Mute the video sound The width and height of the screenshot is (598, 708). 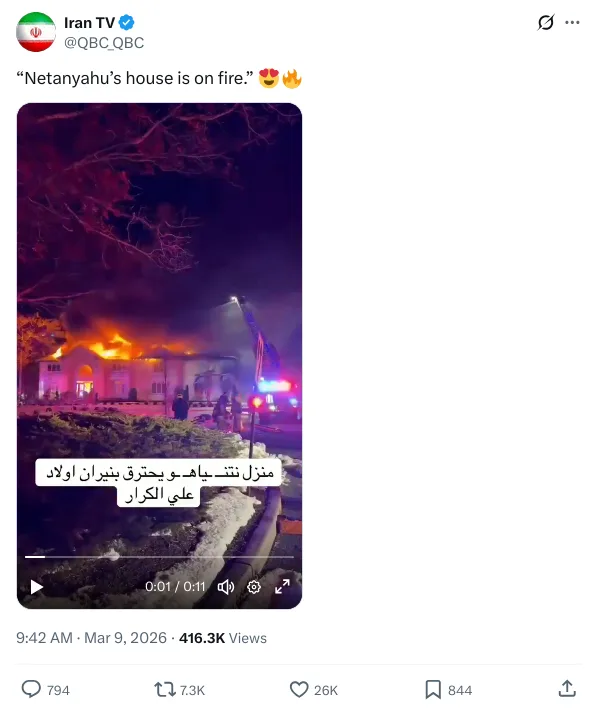[x=226, y=587]
